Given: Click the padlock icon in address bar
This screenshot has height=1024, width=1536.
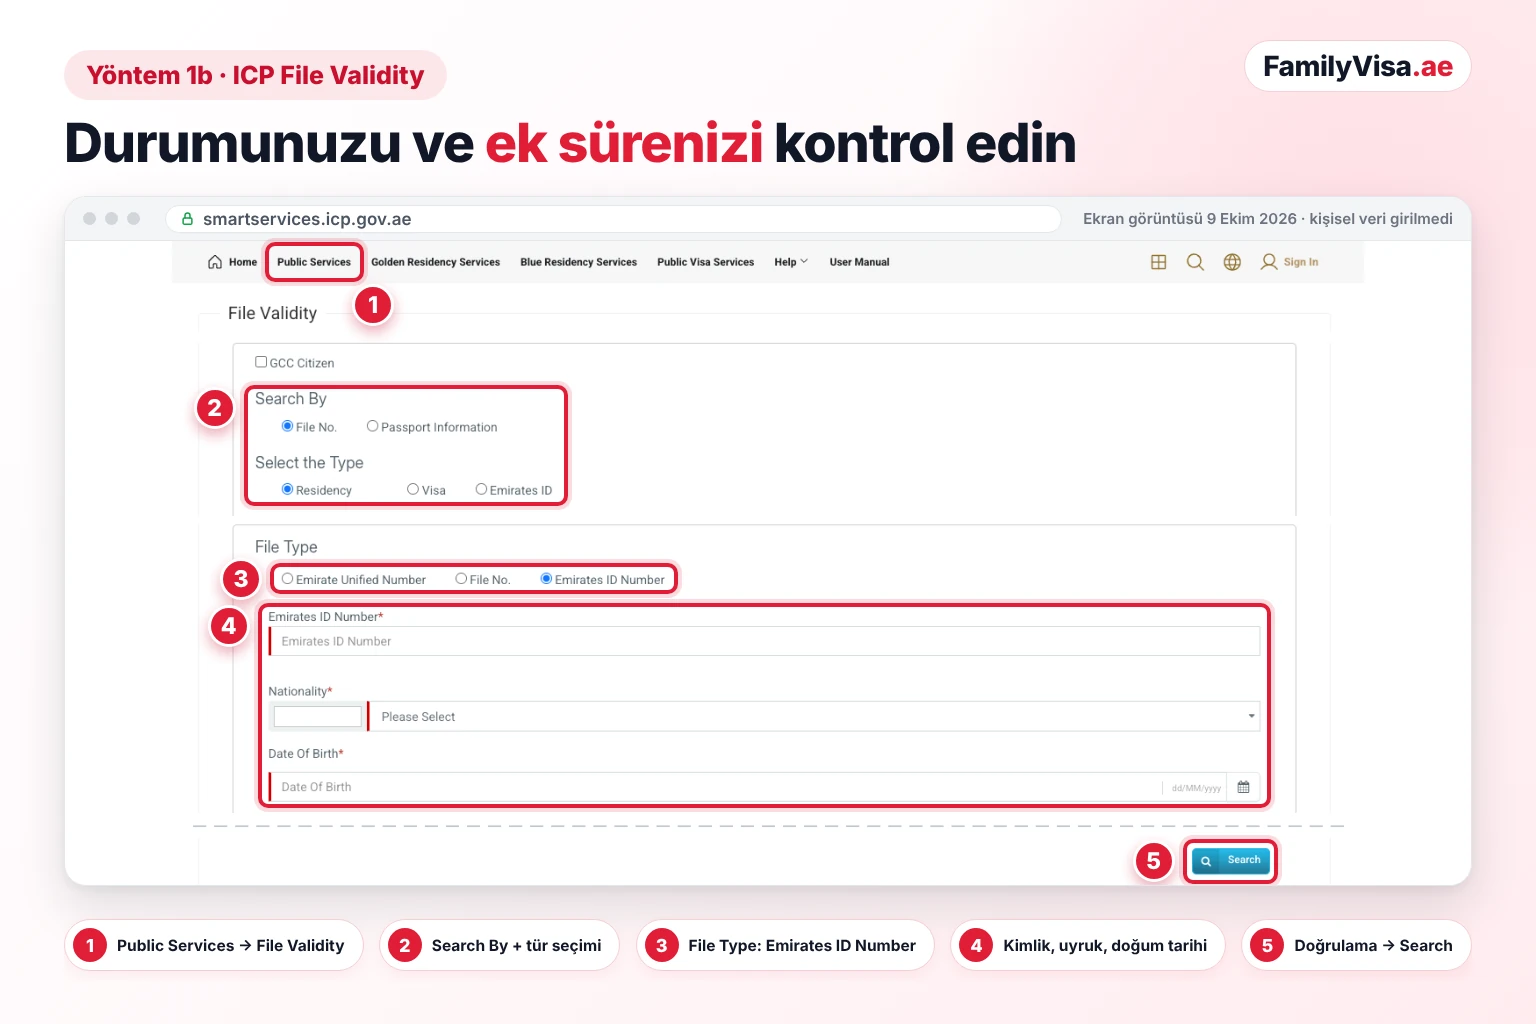Looking at the screenshot, I should click(187, 218).
